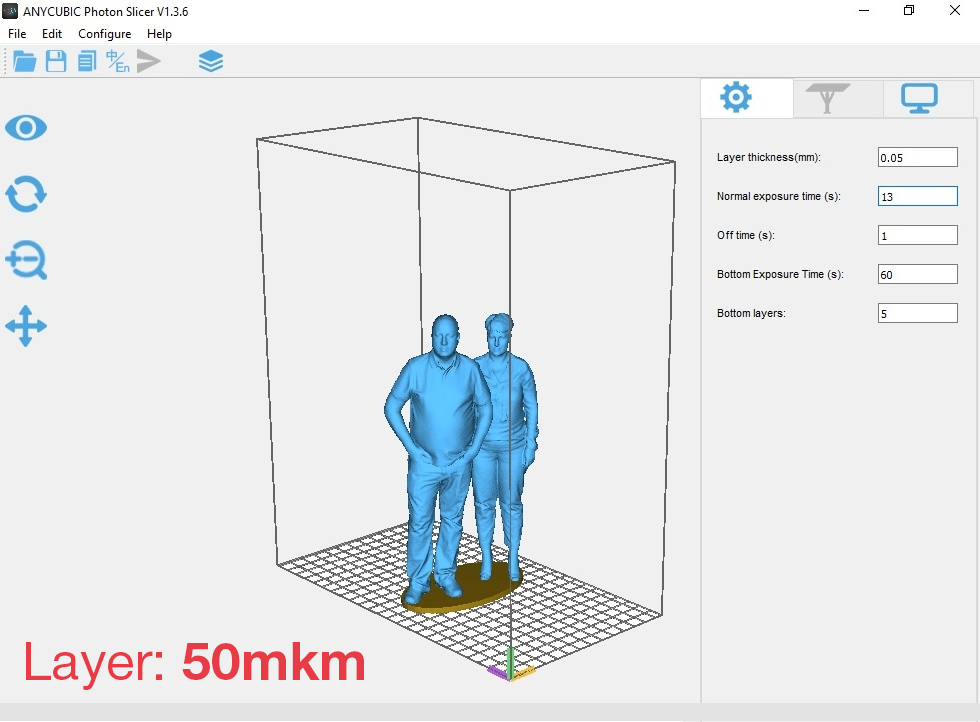Open the File menu
This screenshot has height=722, width=980.
pos(17,34)
